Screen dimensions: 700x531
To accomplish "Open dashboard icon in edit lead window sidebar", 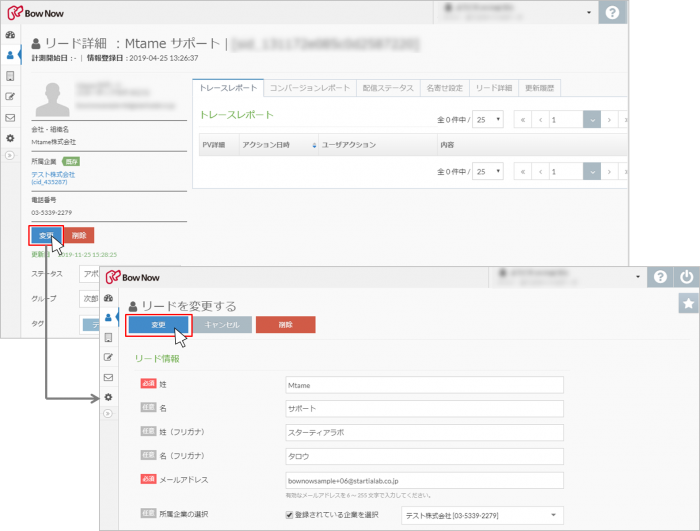I will [x=108, y=298].
